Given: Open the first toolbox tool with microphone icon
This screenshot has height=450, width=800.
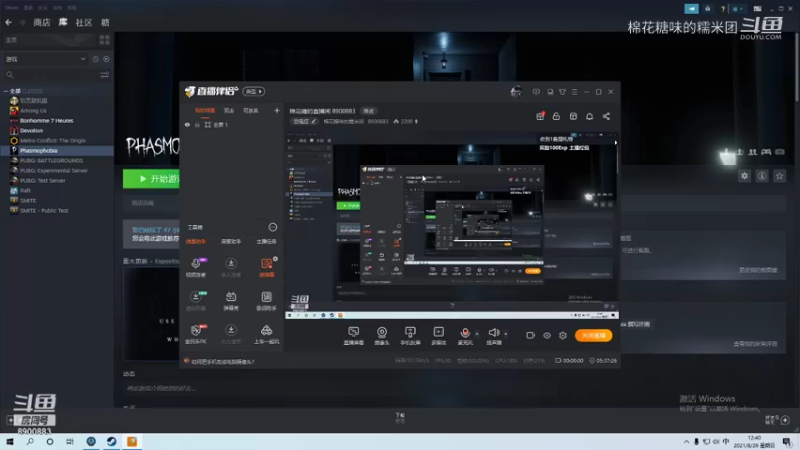Looking at the screenshot, I should 196,267.
